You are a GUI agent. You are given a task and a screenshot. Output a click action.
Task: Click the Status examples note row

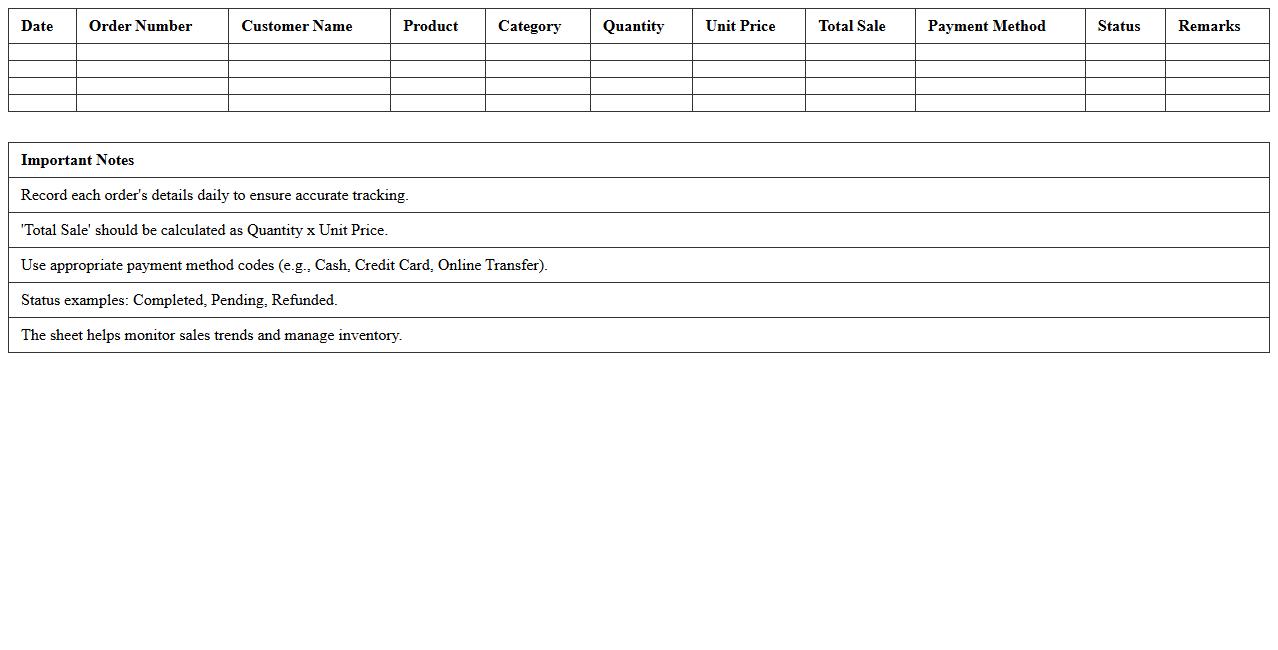pyautogui.click(x=179, y=300)
